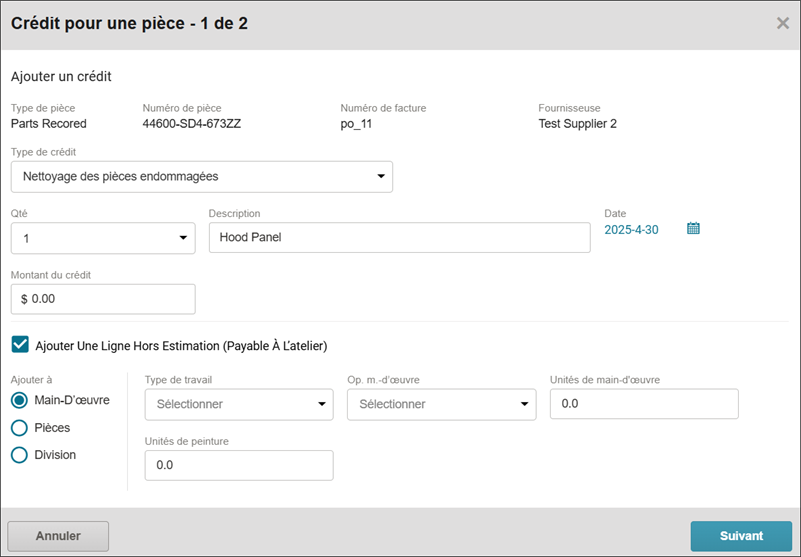Click the Unités de peinture field
Screen dimensions: 801x557
[x=239, y=465]
